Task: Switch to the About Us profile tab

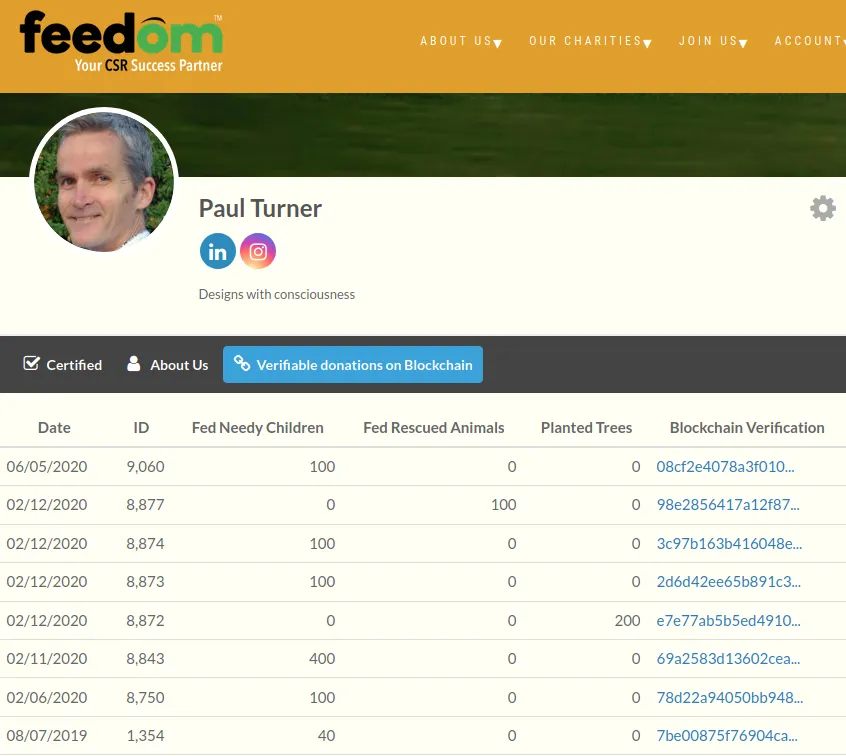Action: (167, 365)
